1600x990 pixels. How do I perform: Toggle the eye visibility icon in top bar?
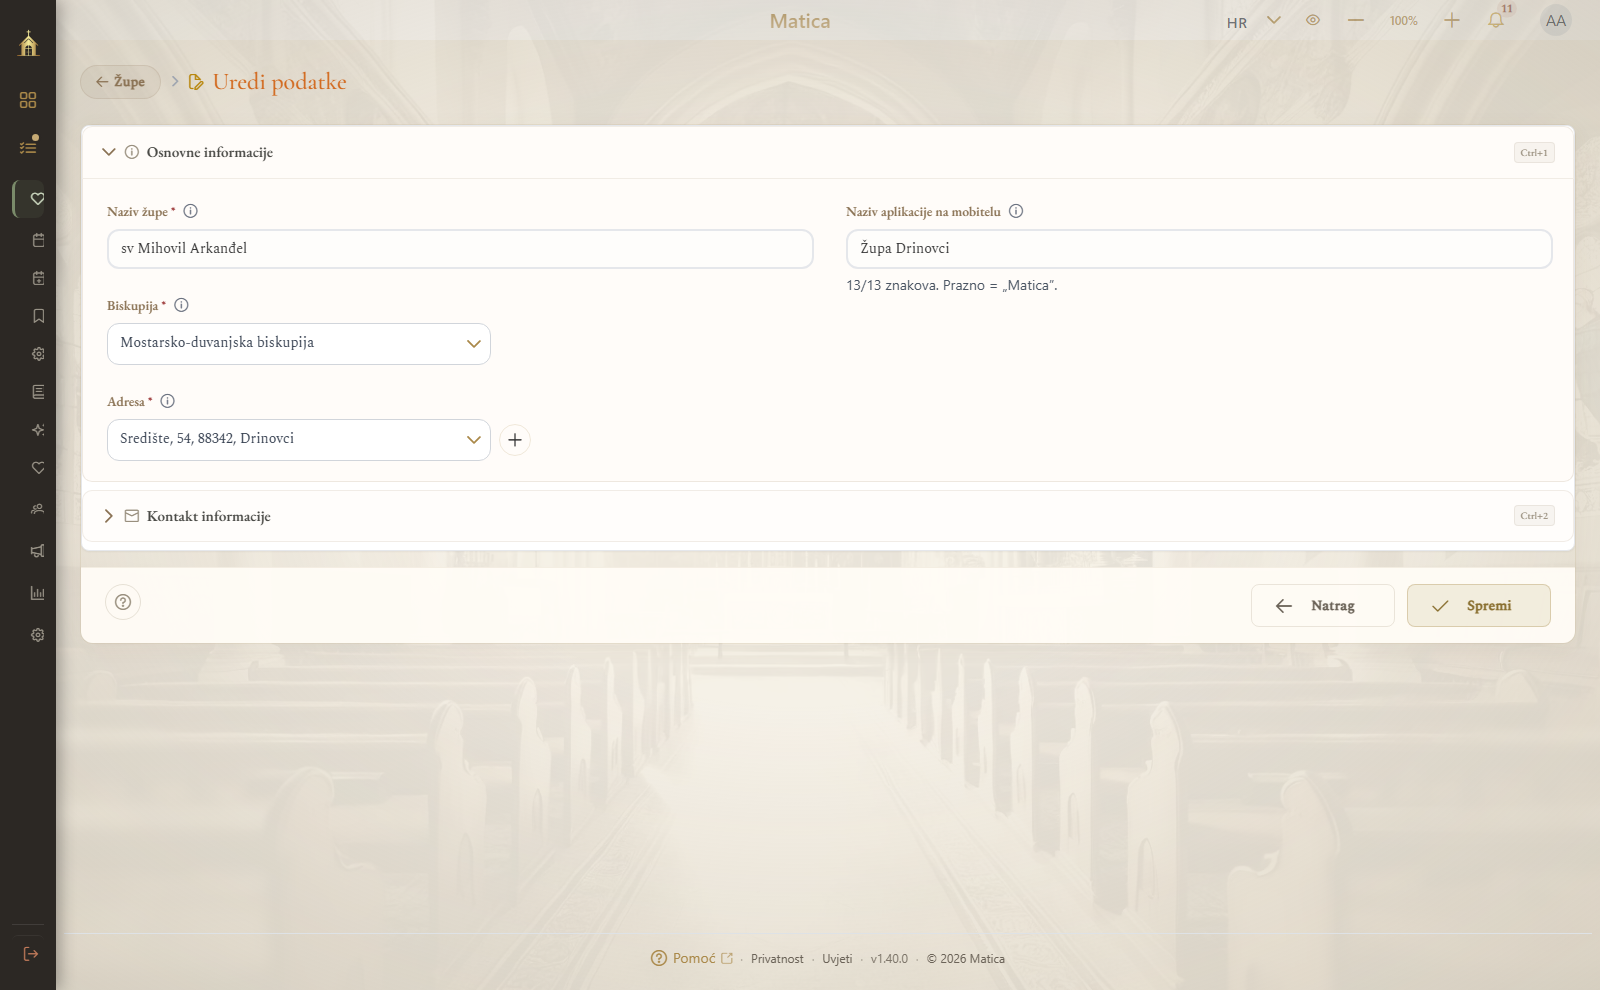[x=1313, y=20]
